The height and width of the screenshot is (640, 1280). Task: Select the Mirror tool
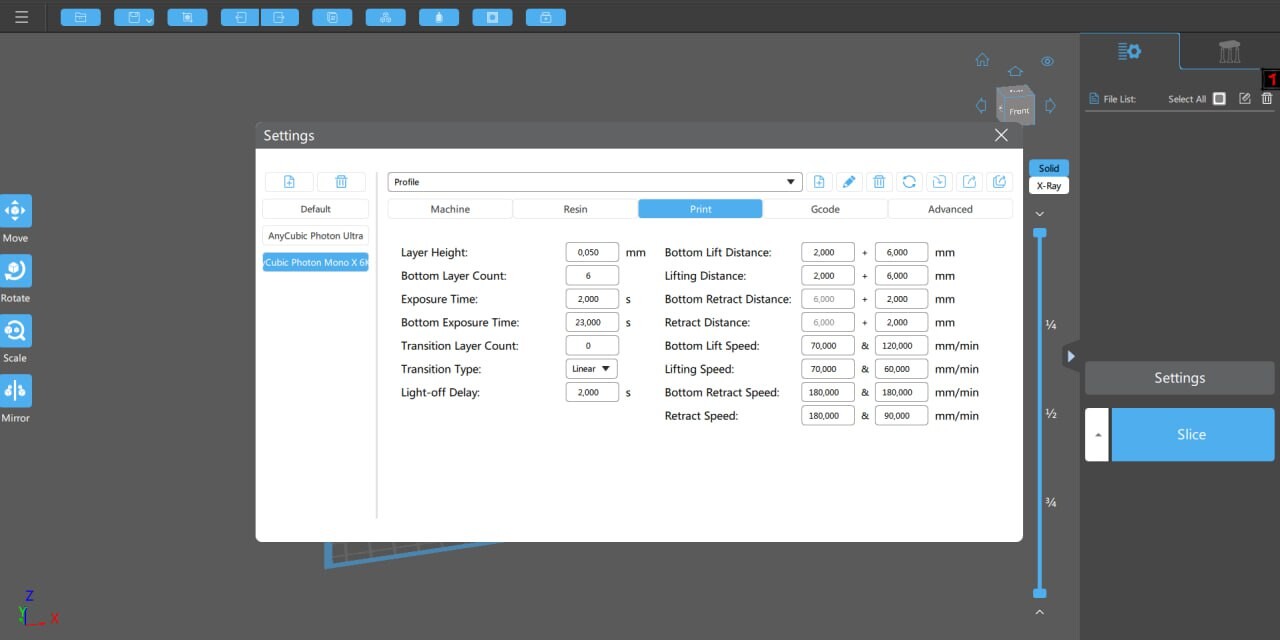pyautogui.click(x=16, y=391)
